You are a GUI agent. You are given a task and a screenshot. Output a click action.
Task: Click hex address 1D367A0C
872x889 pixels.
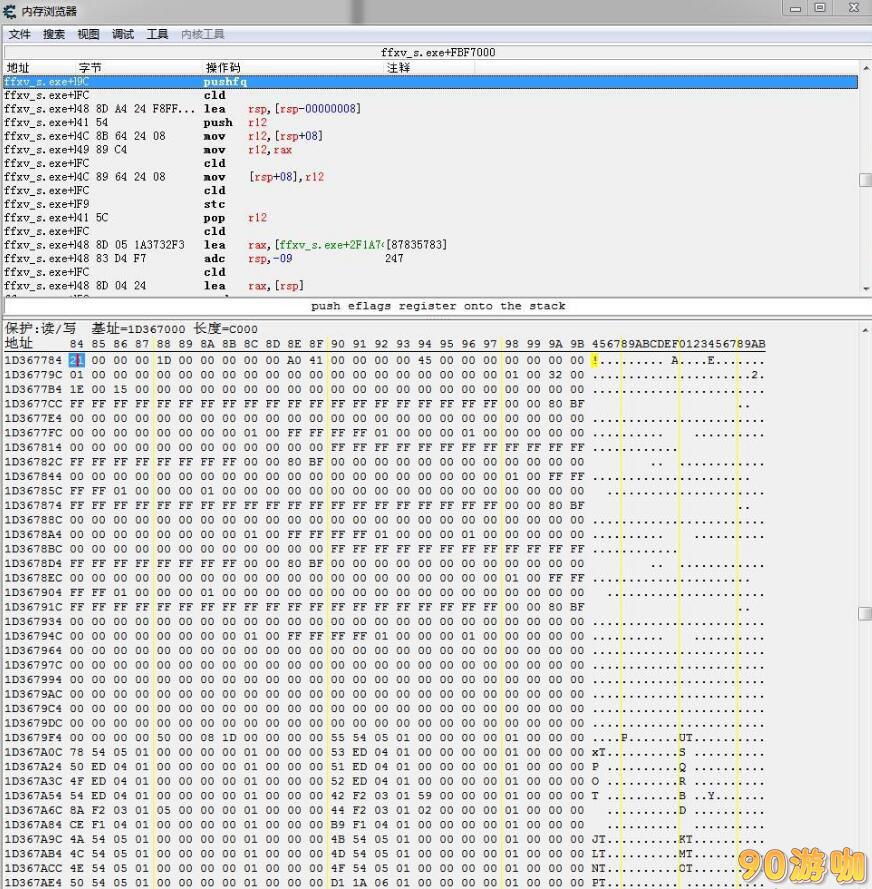33,752
